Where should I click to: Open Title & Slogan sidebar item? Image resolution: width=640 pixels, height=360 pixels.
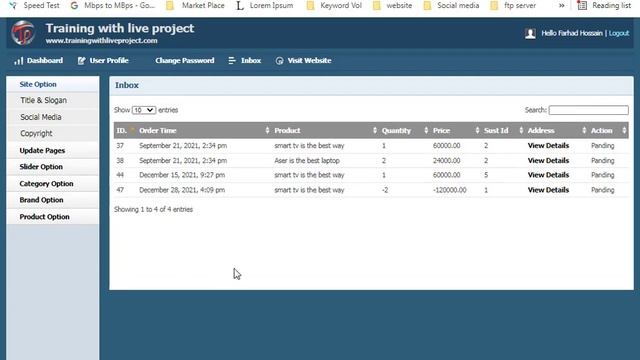point(53,100)
